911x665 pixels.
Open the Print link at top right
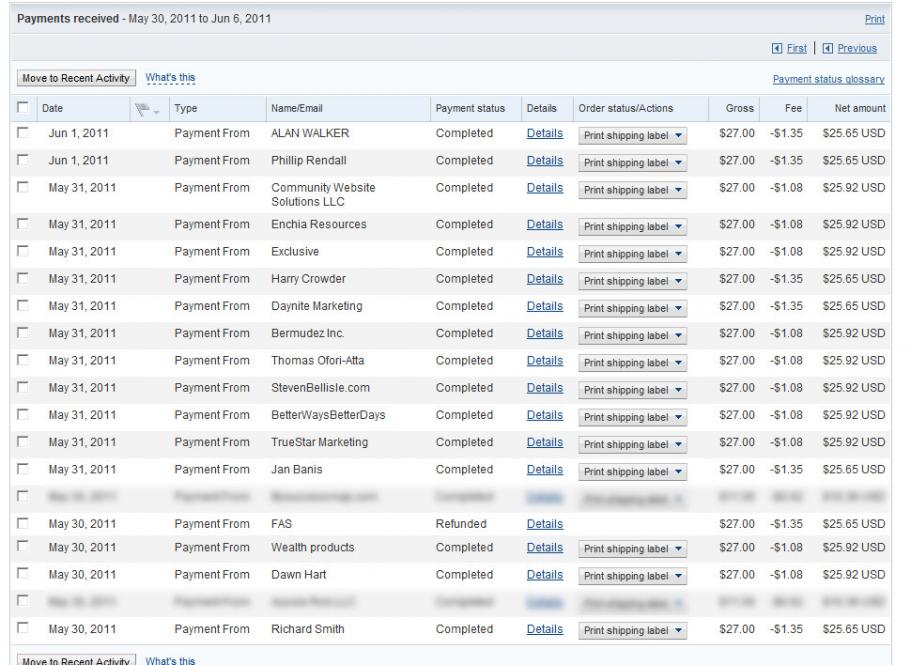[875, 18]
